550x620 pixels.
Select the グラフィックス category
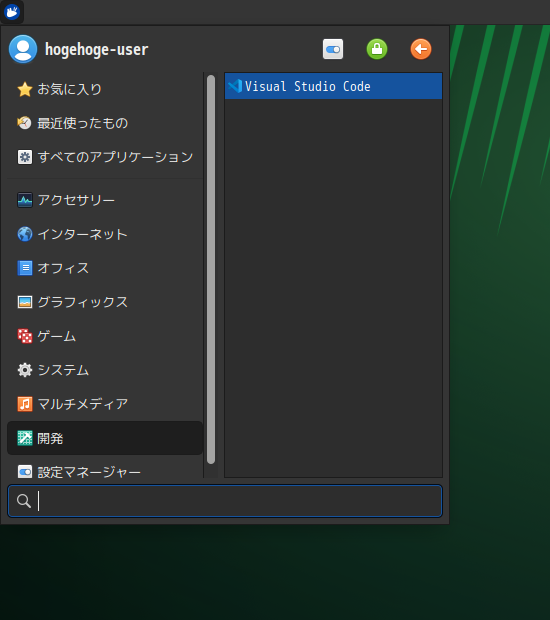click(x=105, y=302)
